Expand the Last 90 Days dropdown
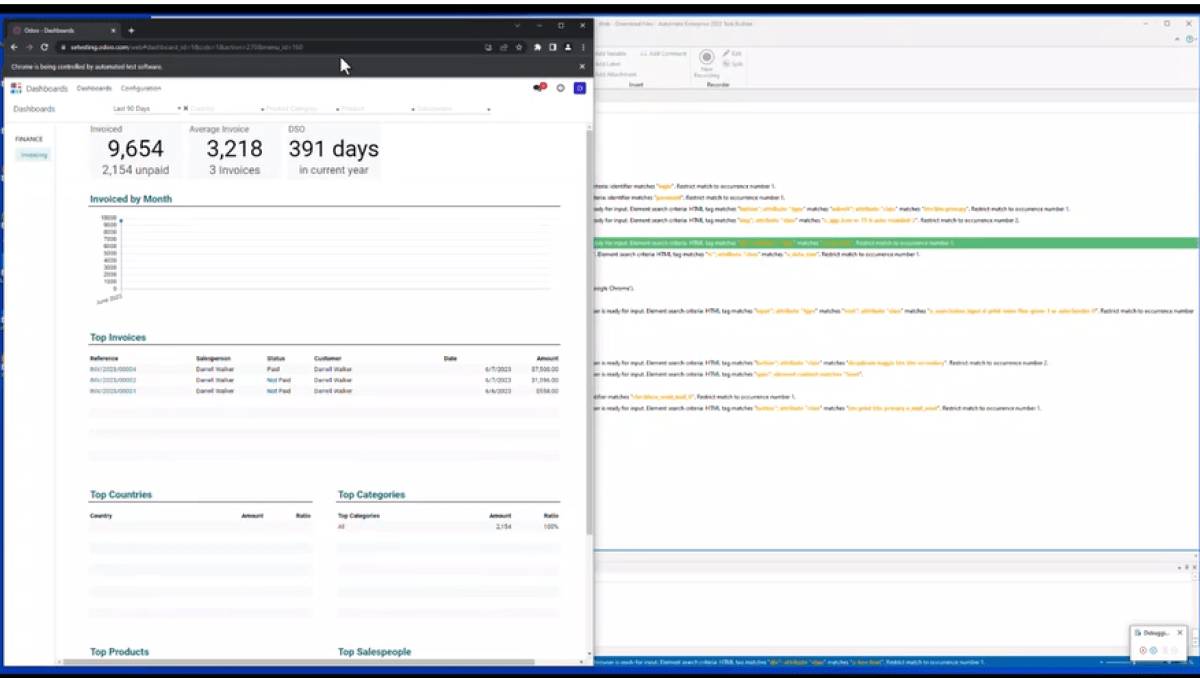The height and width of the screenshot is (678, 1200). [179, 108]
